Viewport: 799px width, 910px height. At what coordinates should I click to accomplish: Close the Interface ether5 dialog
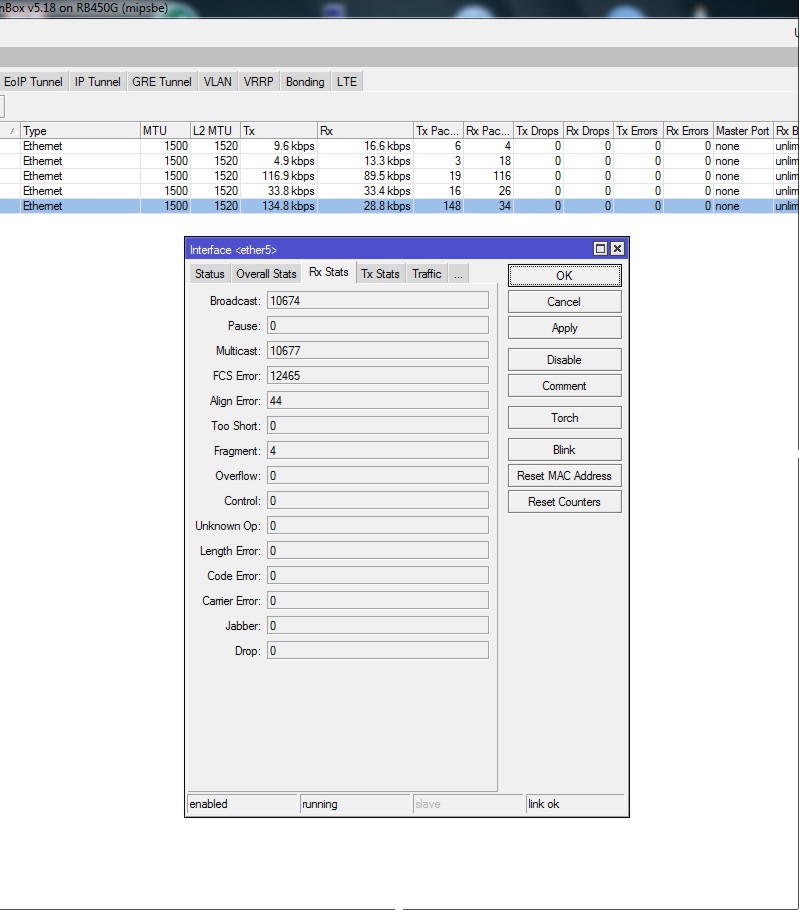tap(617, 249)
